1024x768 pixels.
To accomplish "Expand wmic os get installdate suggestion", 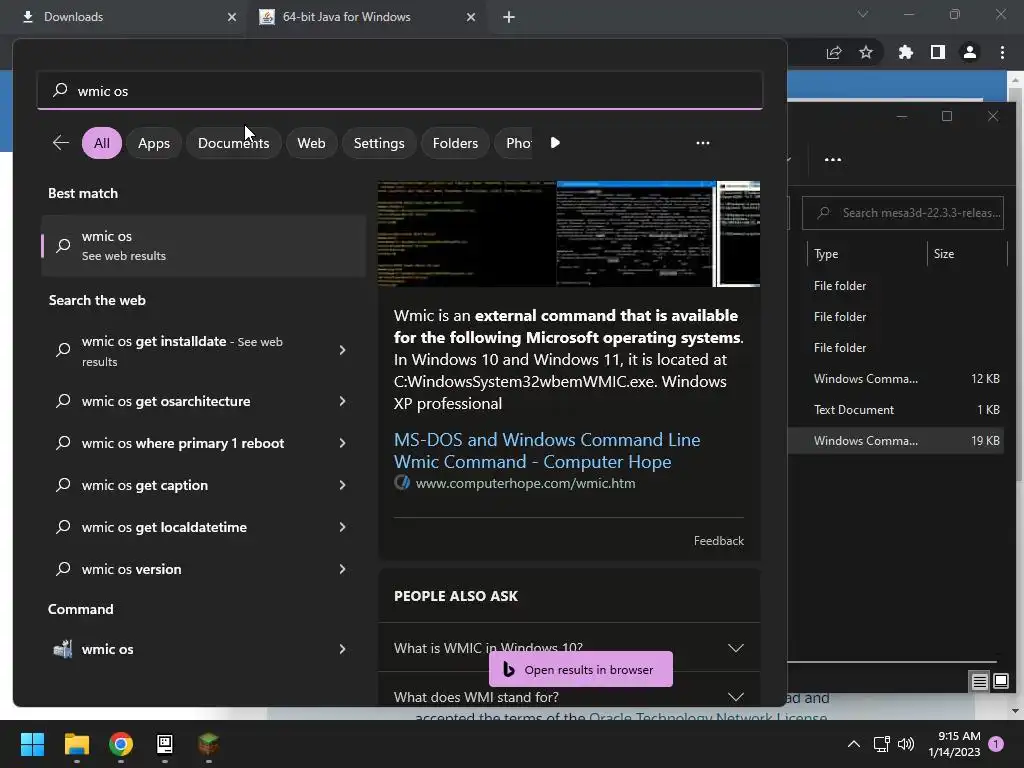I will tap(342, 351).
